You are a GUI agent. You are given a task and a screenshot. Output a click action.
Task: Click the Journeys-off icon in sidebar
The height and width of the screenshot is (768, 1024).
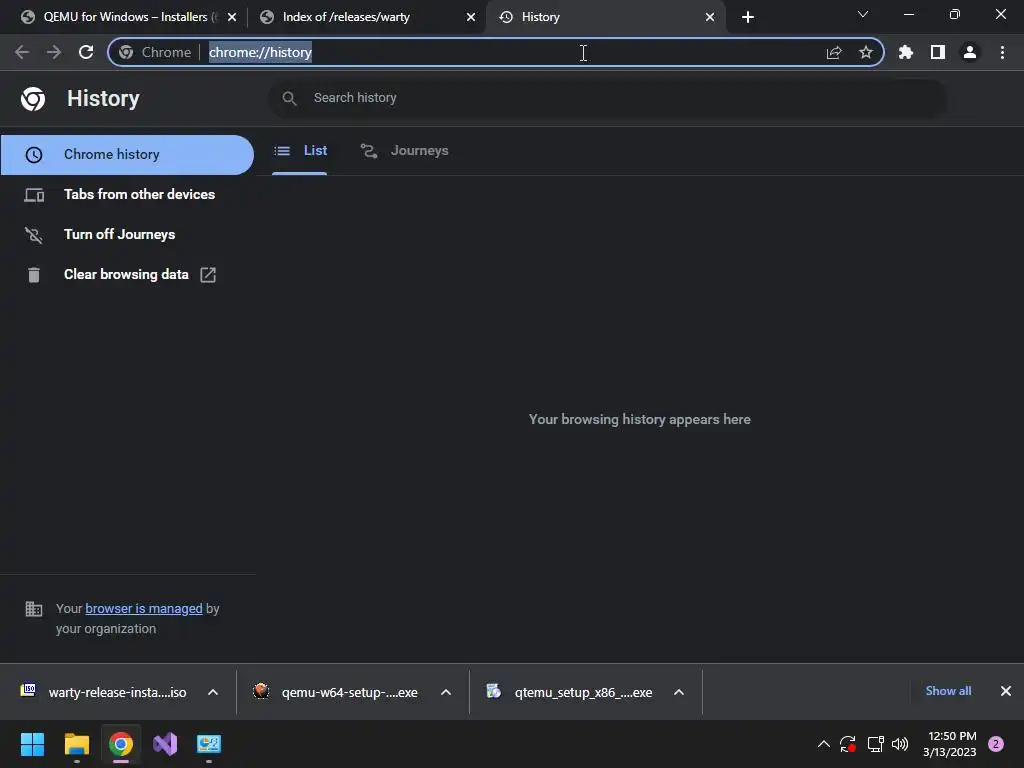click(x=34, y=234)
